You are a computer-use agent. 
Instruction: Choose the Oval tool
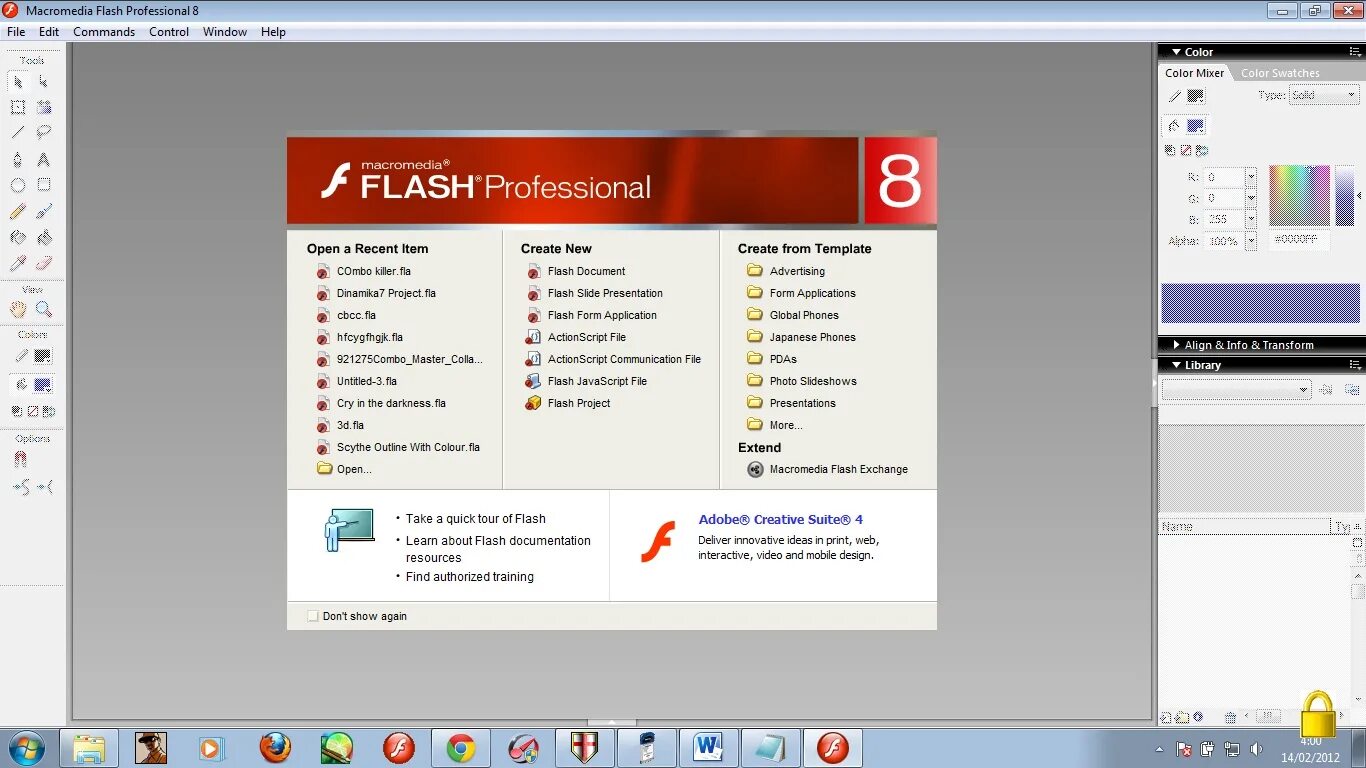tap(18, 185)
